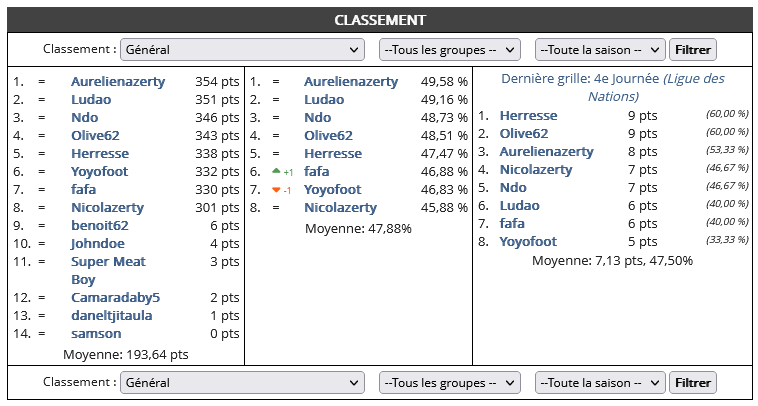758x406 pixels.
Task: Expand the top Tous les groupes dropdown
Action: coord(450,49)
